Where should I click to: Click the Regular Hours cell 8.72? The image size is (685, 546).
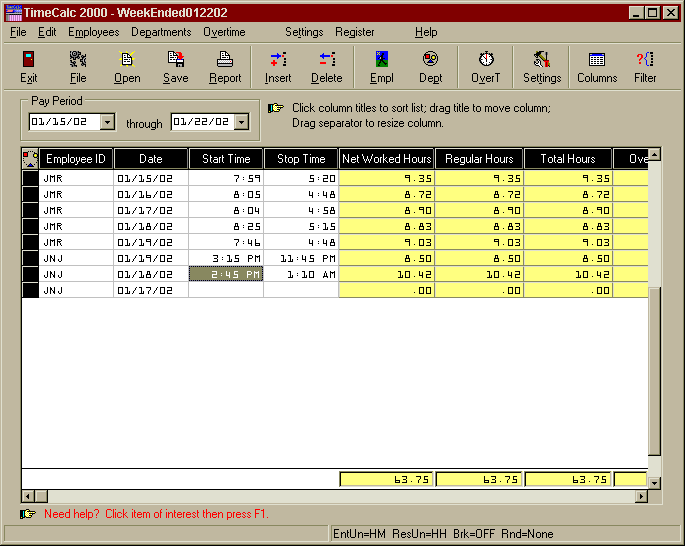coord(479,194)
